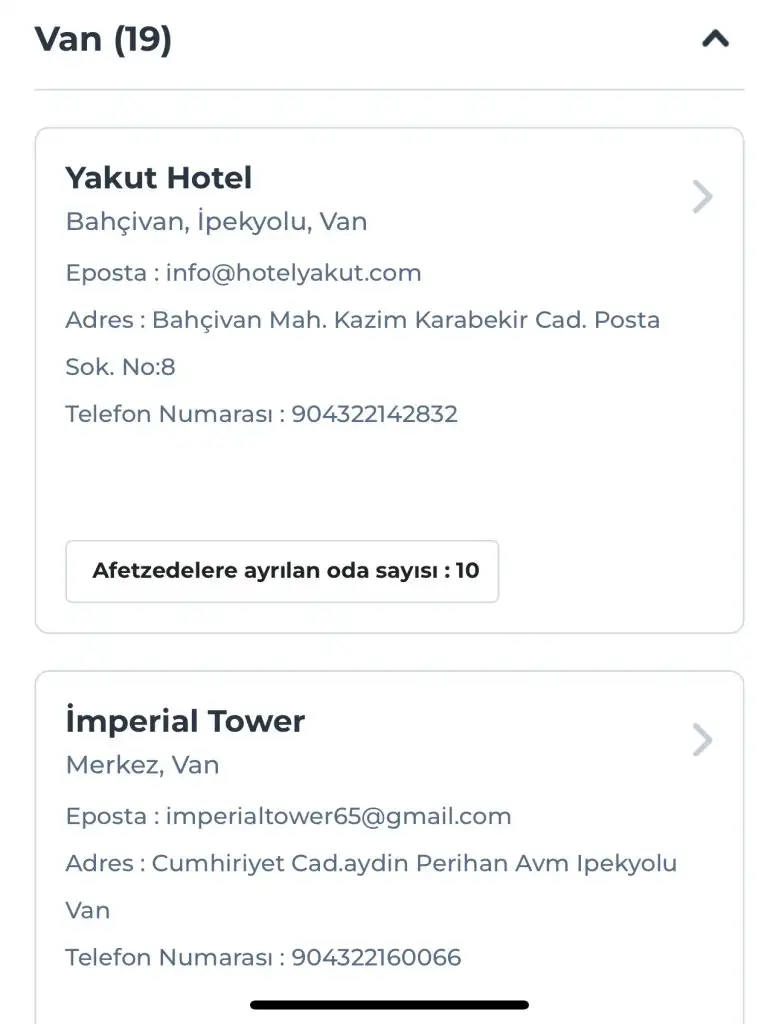Collapse the Van (19) section chevron

(x=715, y=40)
